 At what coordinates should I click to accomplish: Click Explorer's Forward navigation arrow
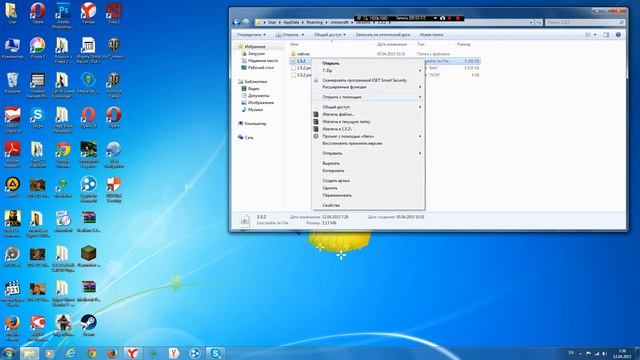tap(246, 22)
